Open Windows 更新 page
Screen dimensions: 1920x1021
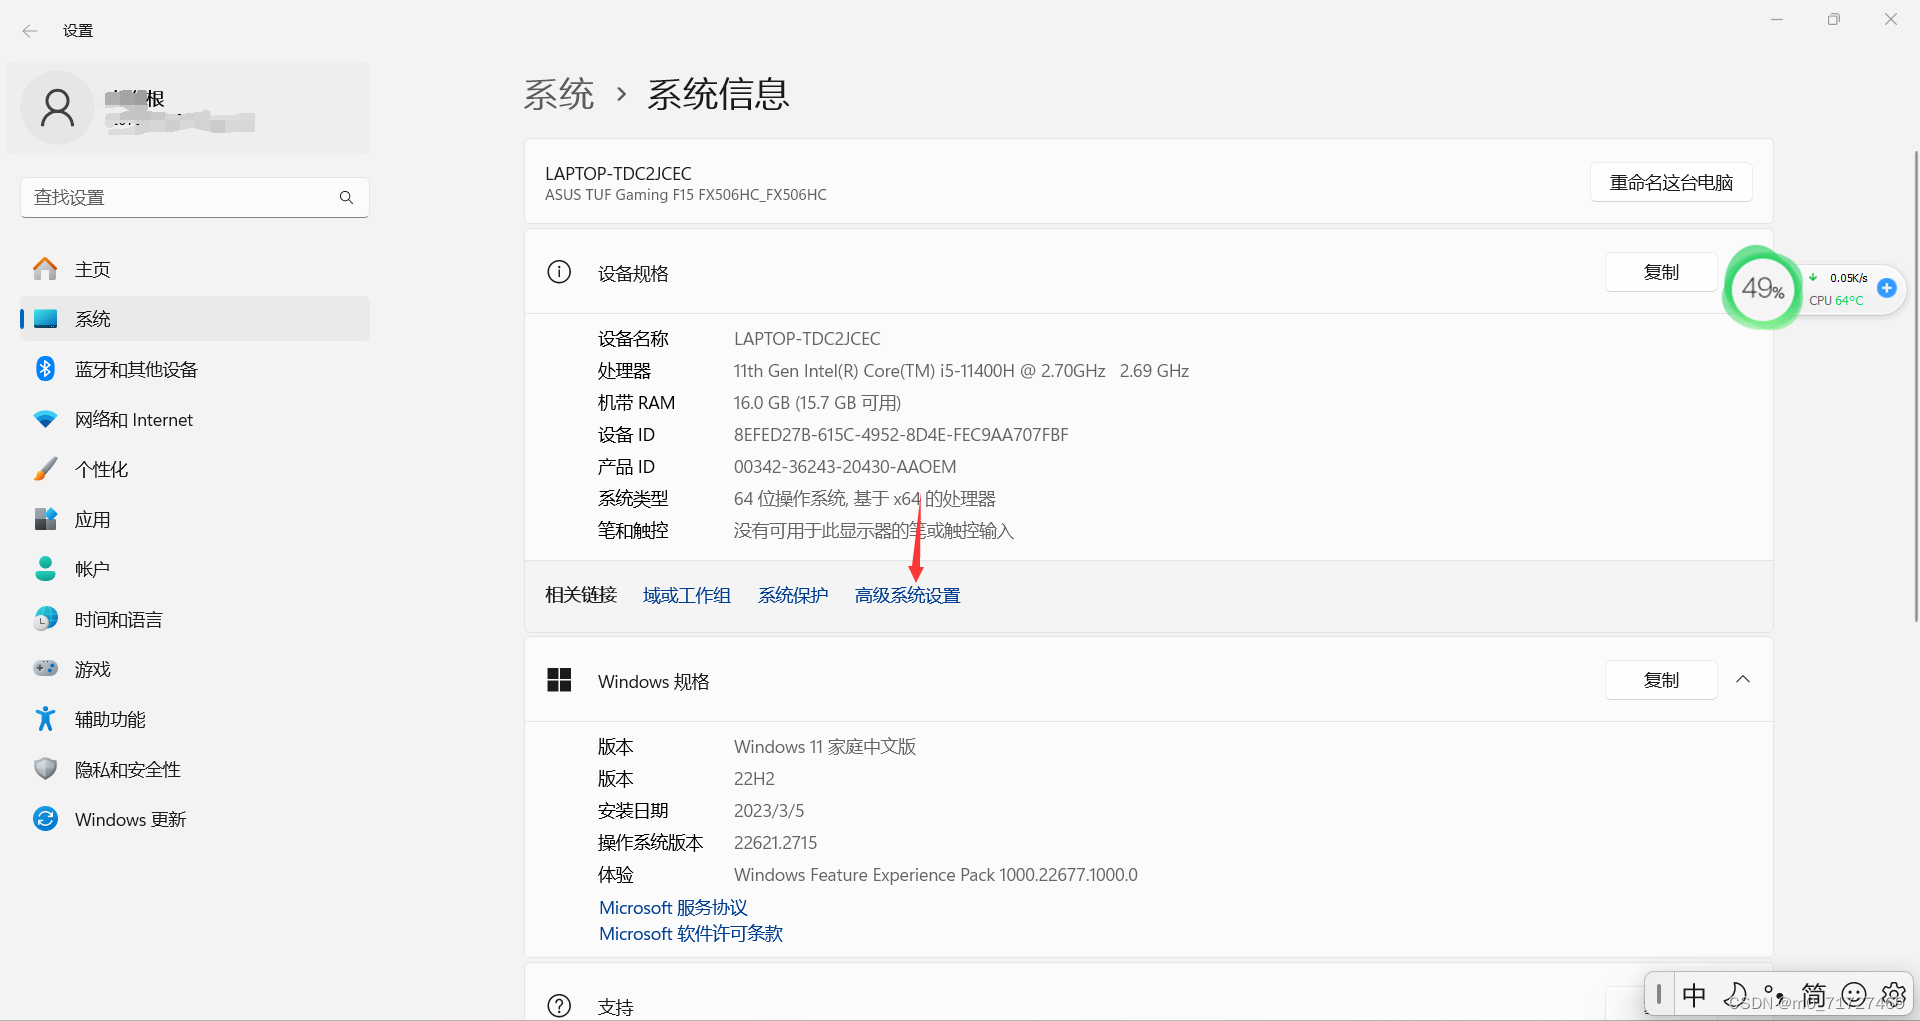(x=195, y=819)
